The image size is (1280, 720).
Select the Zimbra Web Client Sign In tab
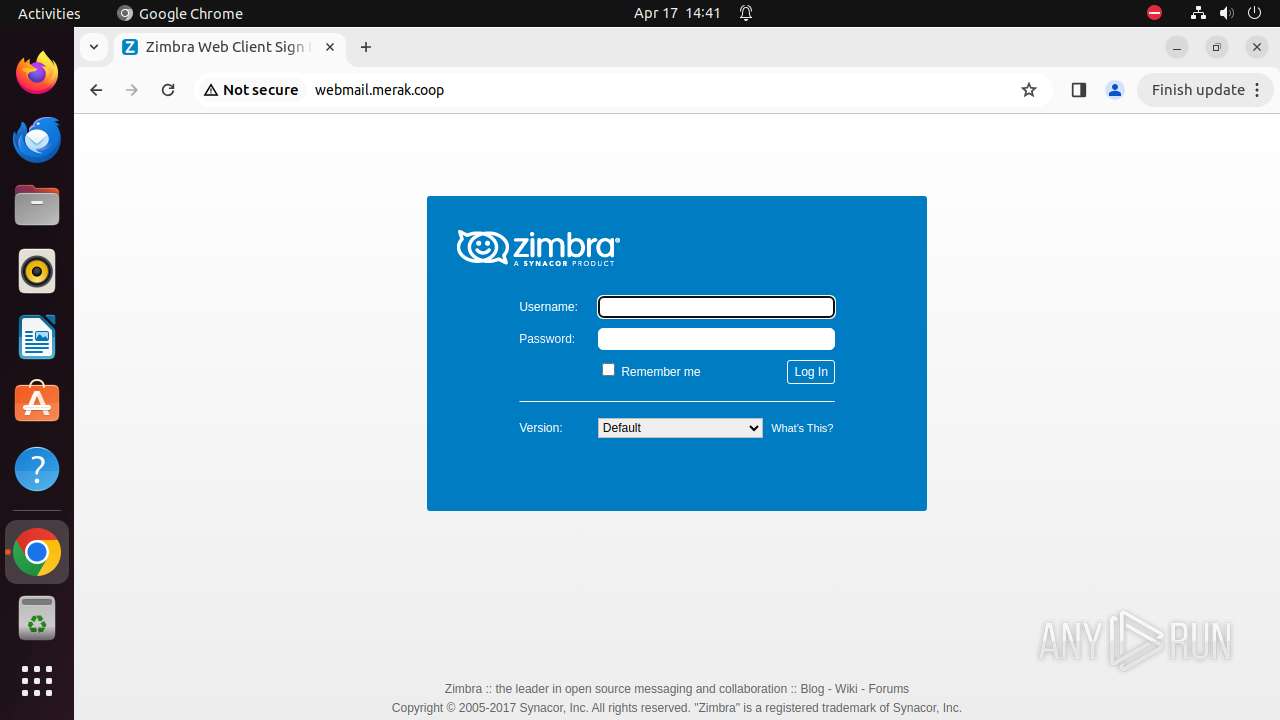coord(230,47)
